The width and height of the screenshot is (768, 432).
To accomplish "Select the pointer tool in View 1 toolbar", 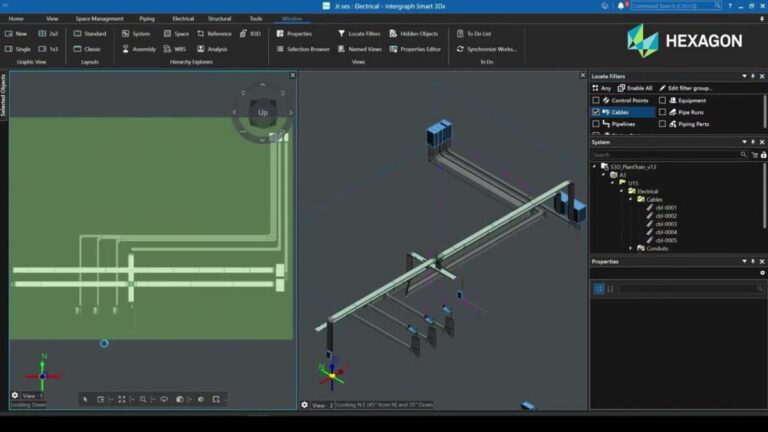I will (x=85, y=400).
